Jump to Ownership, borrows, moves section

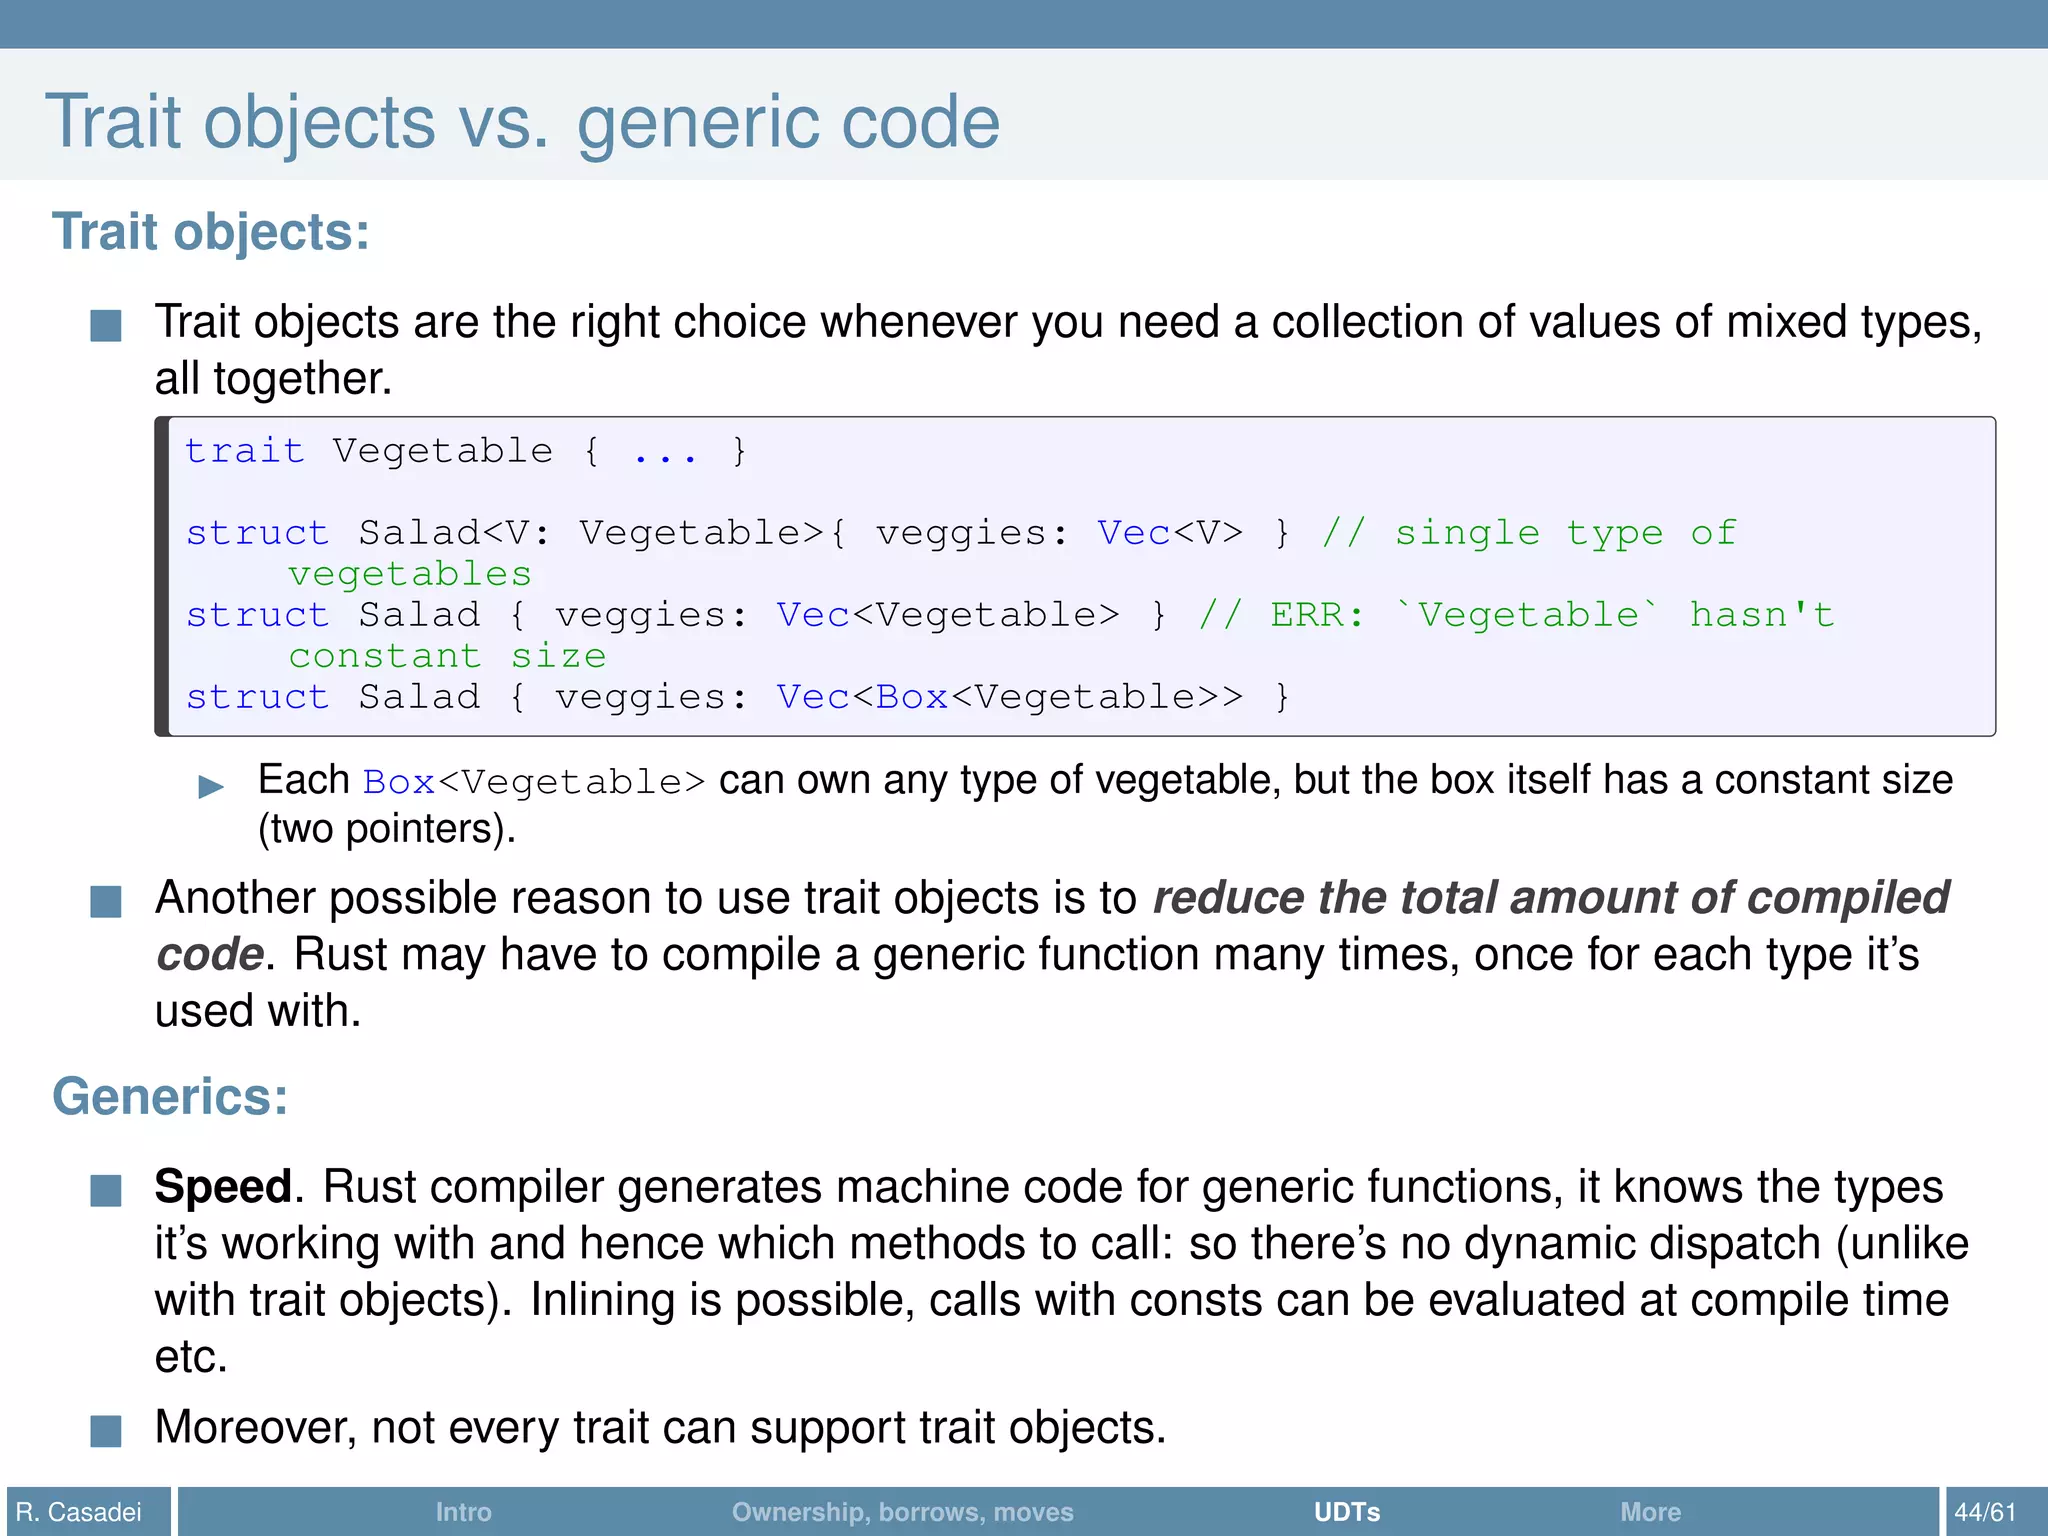pos(902,1511)
